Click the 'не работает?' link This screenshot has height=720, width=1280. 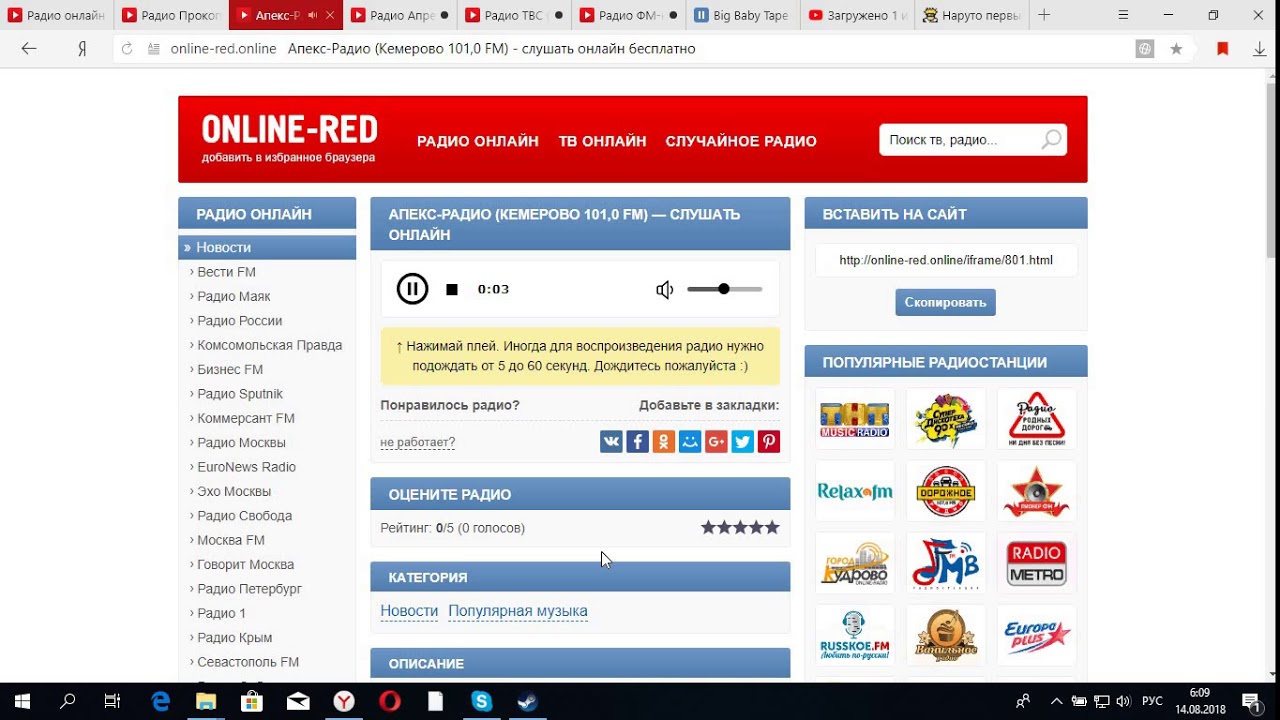tap(417, 442)
